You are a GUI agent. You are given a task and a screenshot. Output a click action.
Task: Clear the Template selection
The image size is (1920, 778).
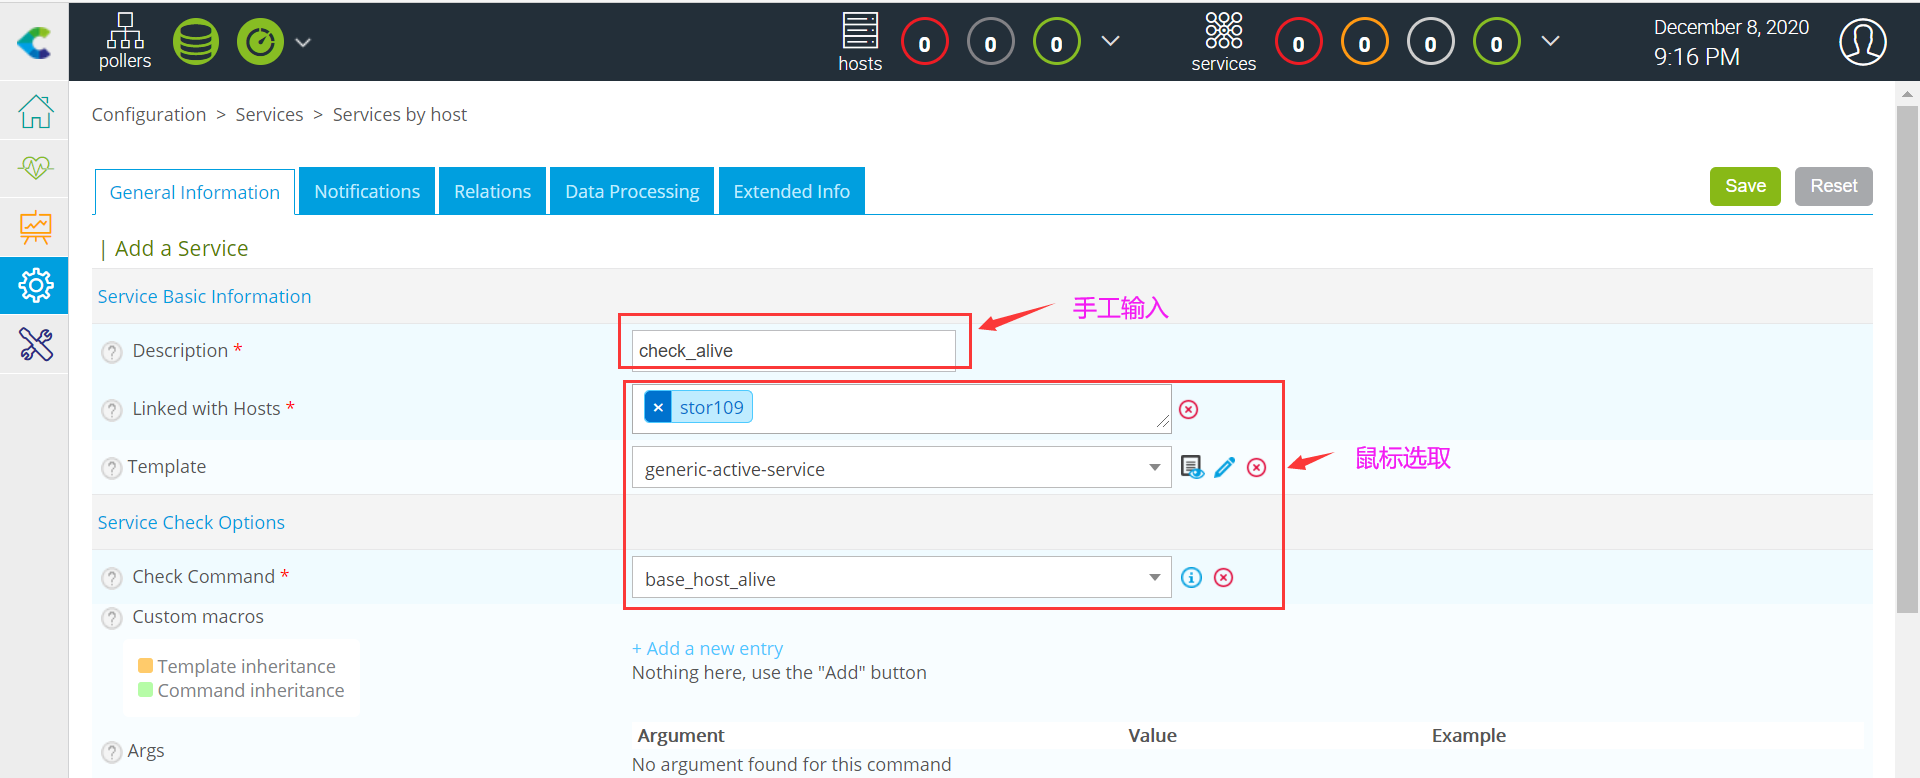coord(1256,467)
